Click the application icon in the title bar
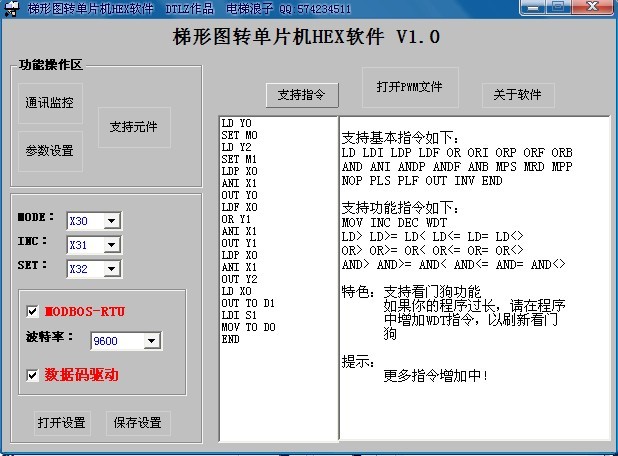 [10, 8]
